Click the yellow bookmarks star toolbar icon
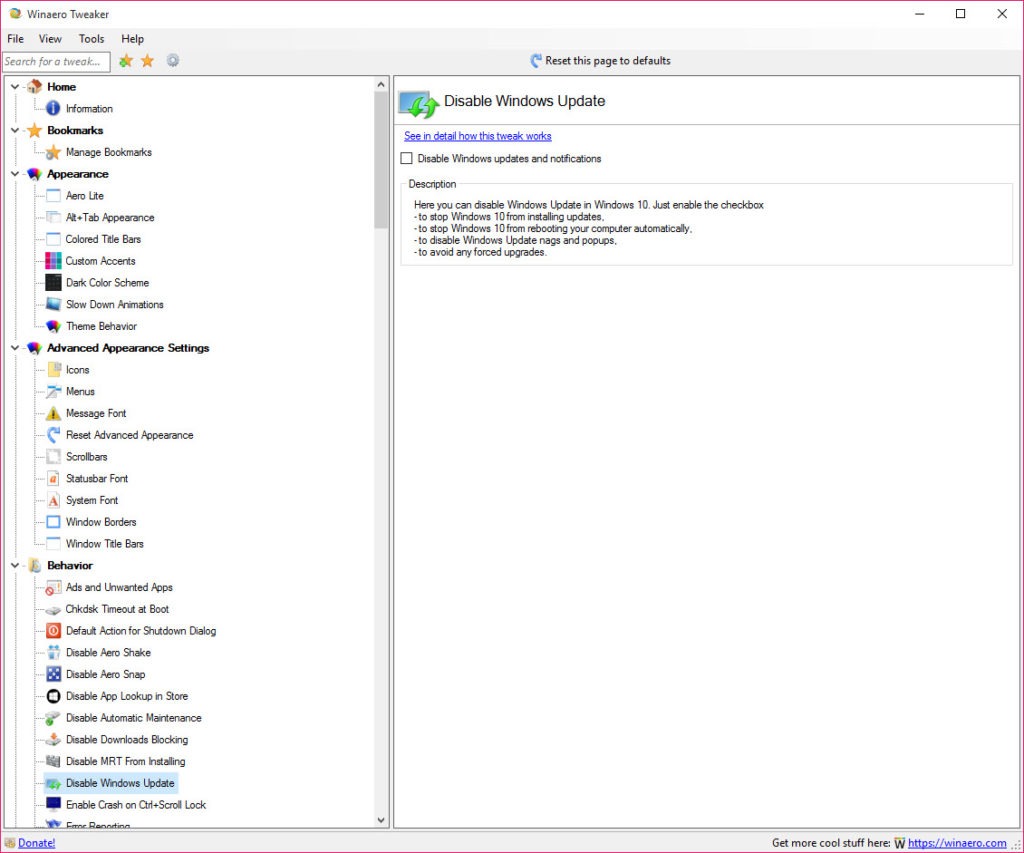The height and width of the screenshot is (853, 1024). tap(148, 61)
